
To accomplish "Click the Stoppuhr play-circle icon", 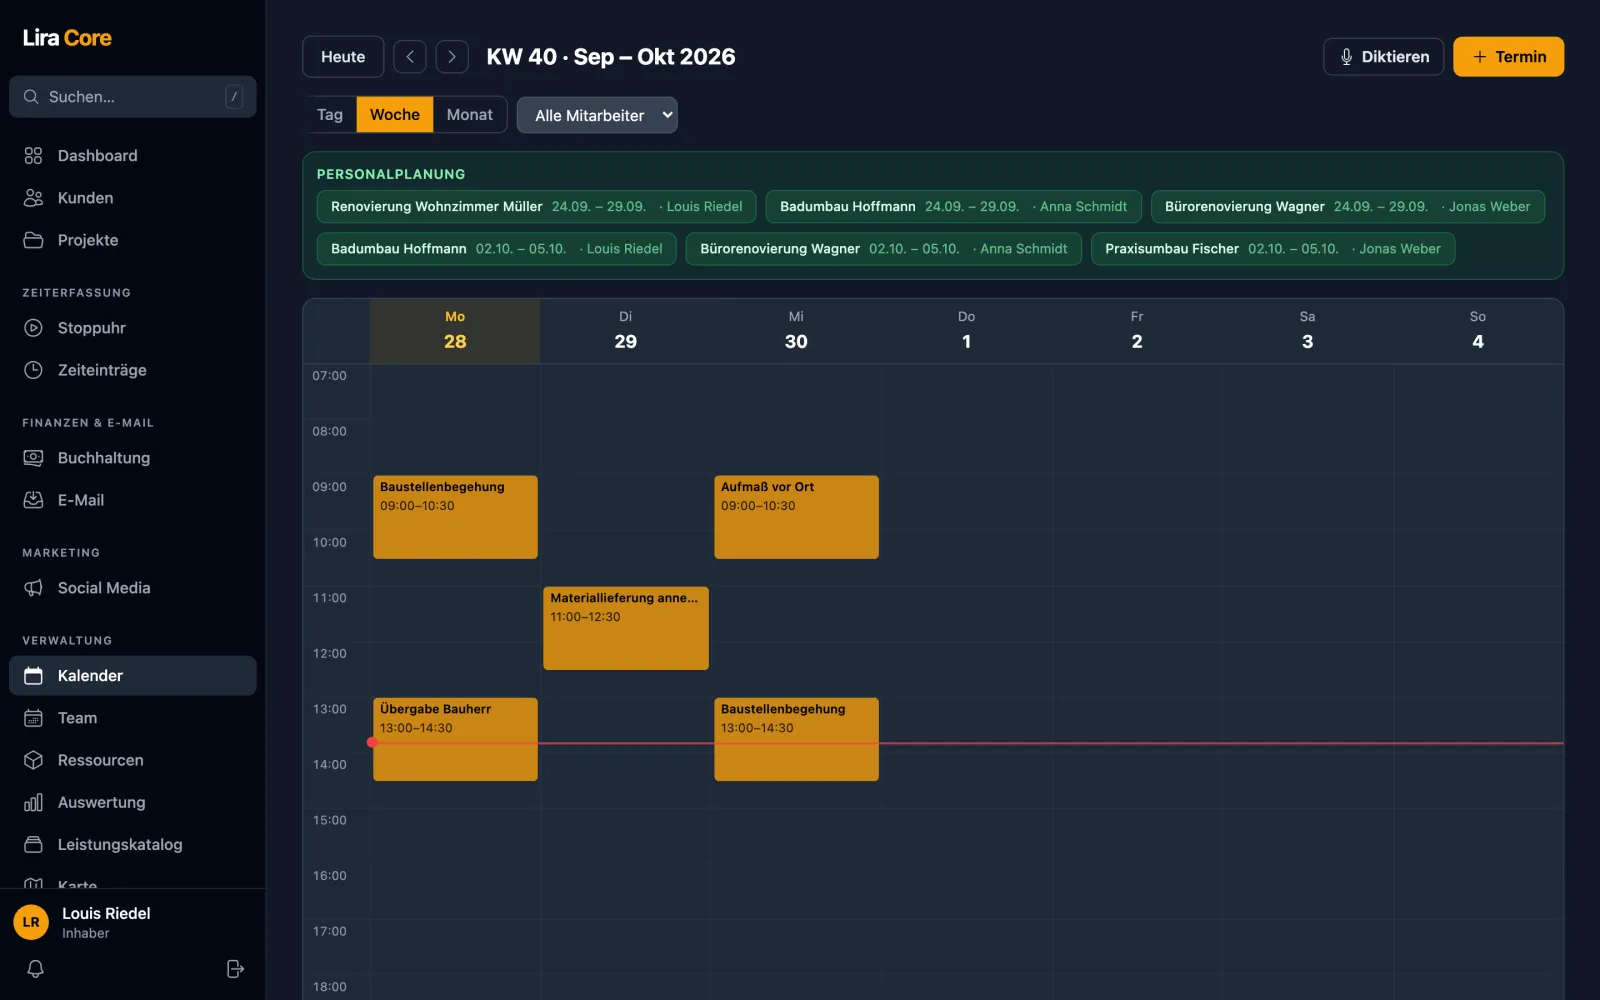I will click(x=33, y=328).
